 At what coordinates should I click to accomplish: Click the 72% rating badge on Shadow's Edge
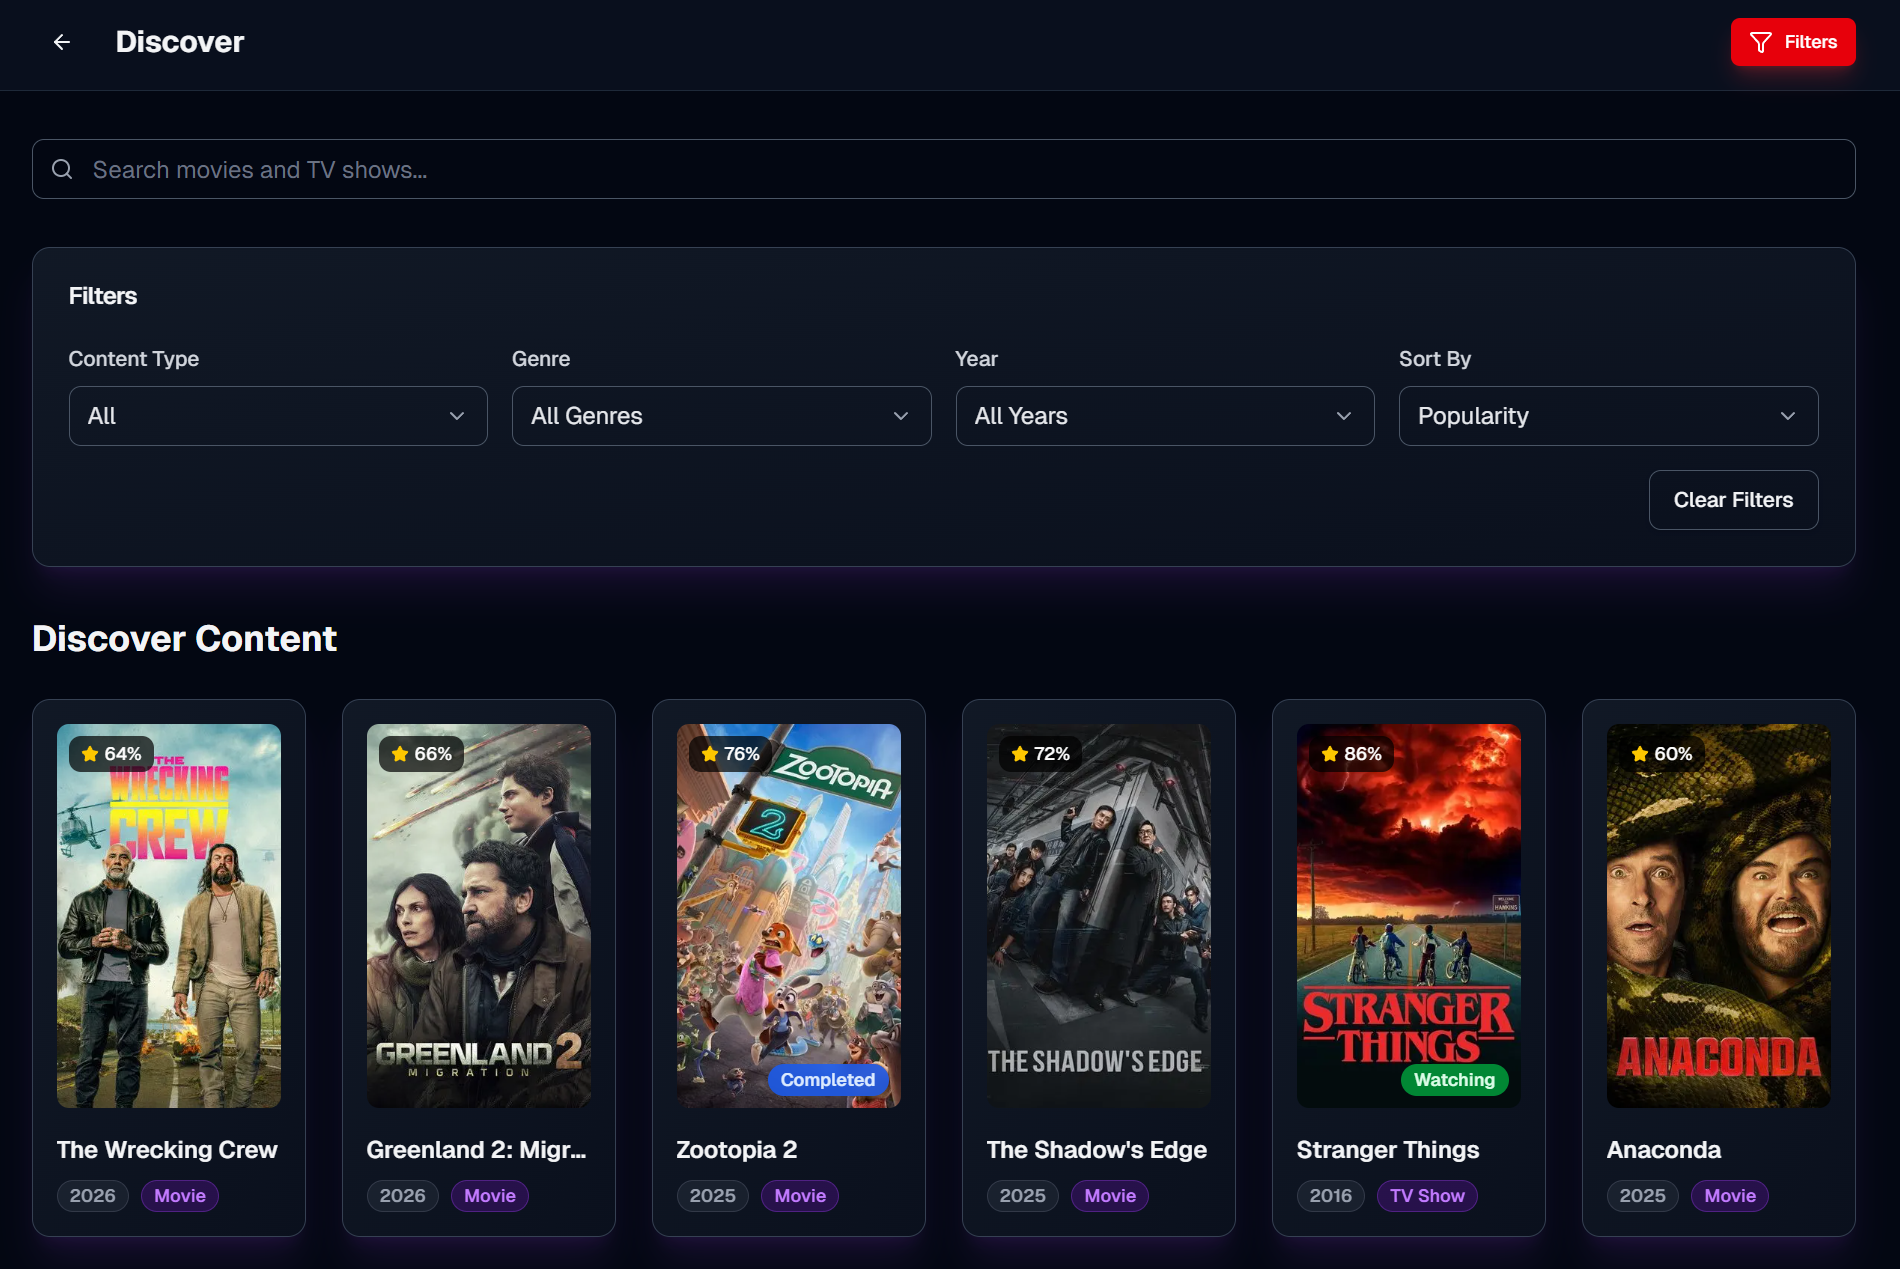(x=1040, y=754)
